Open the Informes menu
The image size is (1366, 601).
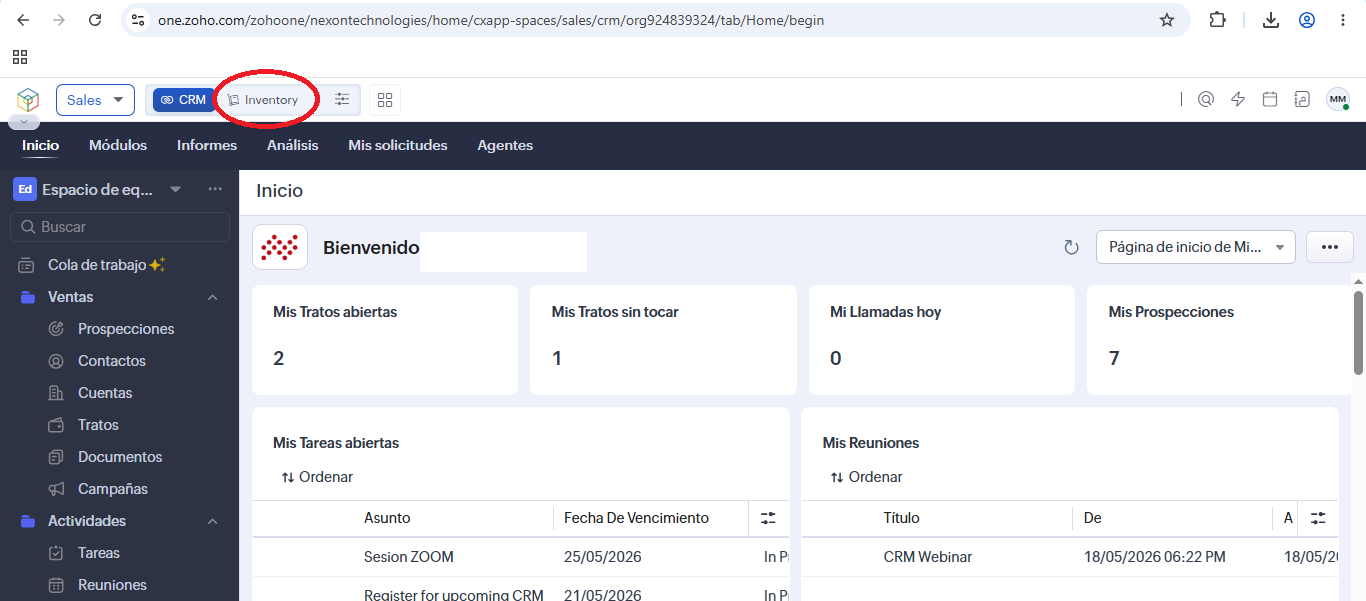[207, 145]
